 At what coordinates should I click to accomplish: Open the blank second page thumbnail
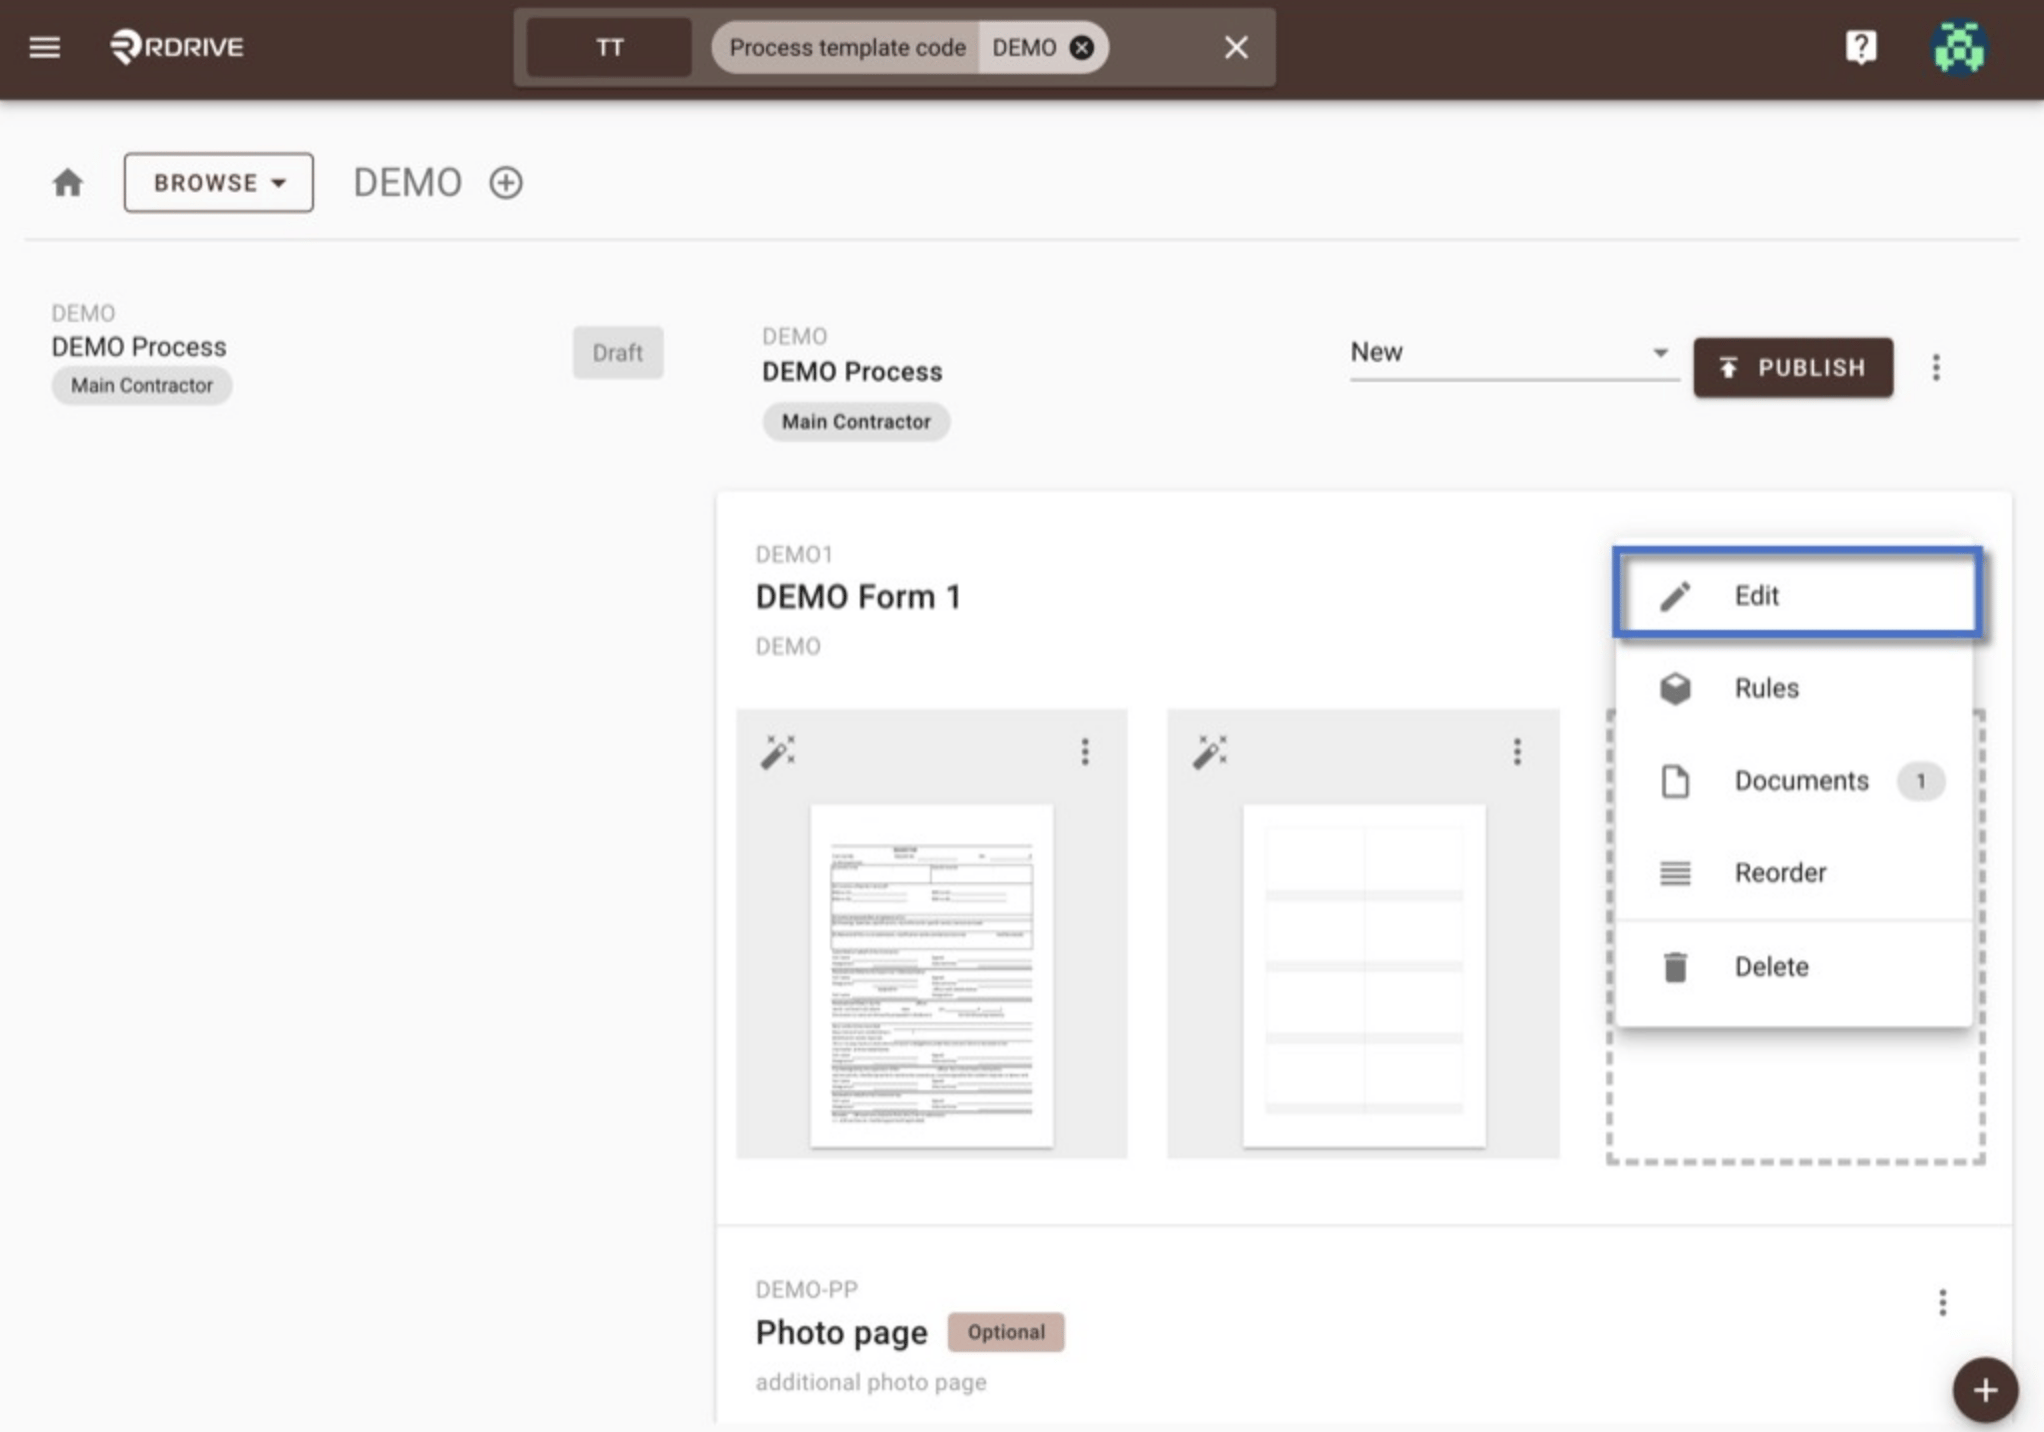tap(1364, 975)
